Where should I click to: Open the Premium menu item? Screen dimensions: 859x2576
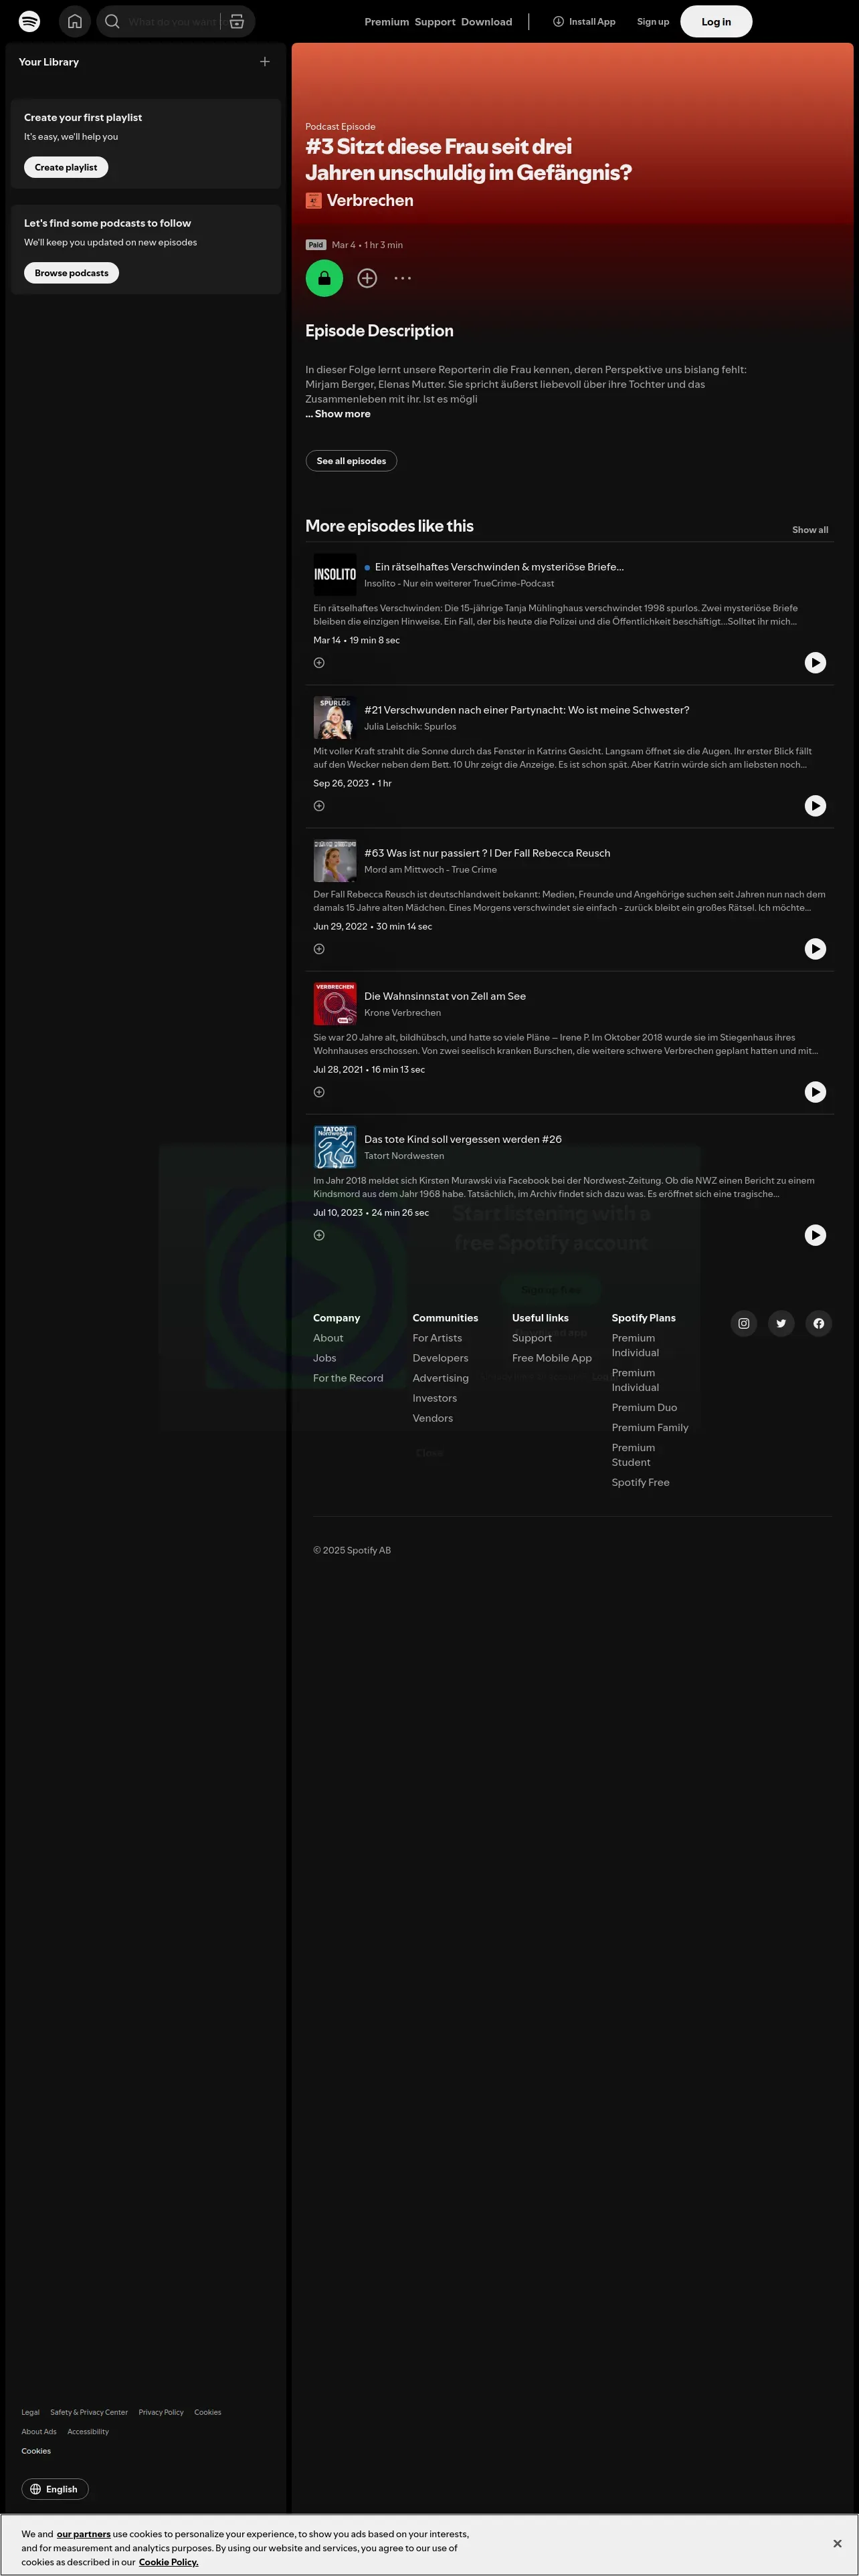tap(386, 22)
